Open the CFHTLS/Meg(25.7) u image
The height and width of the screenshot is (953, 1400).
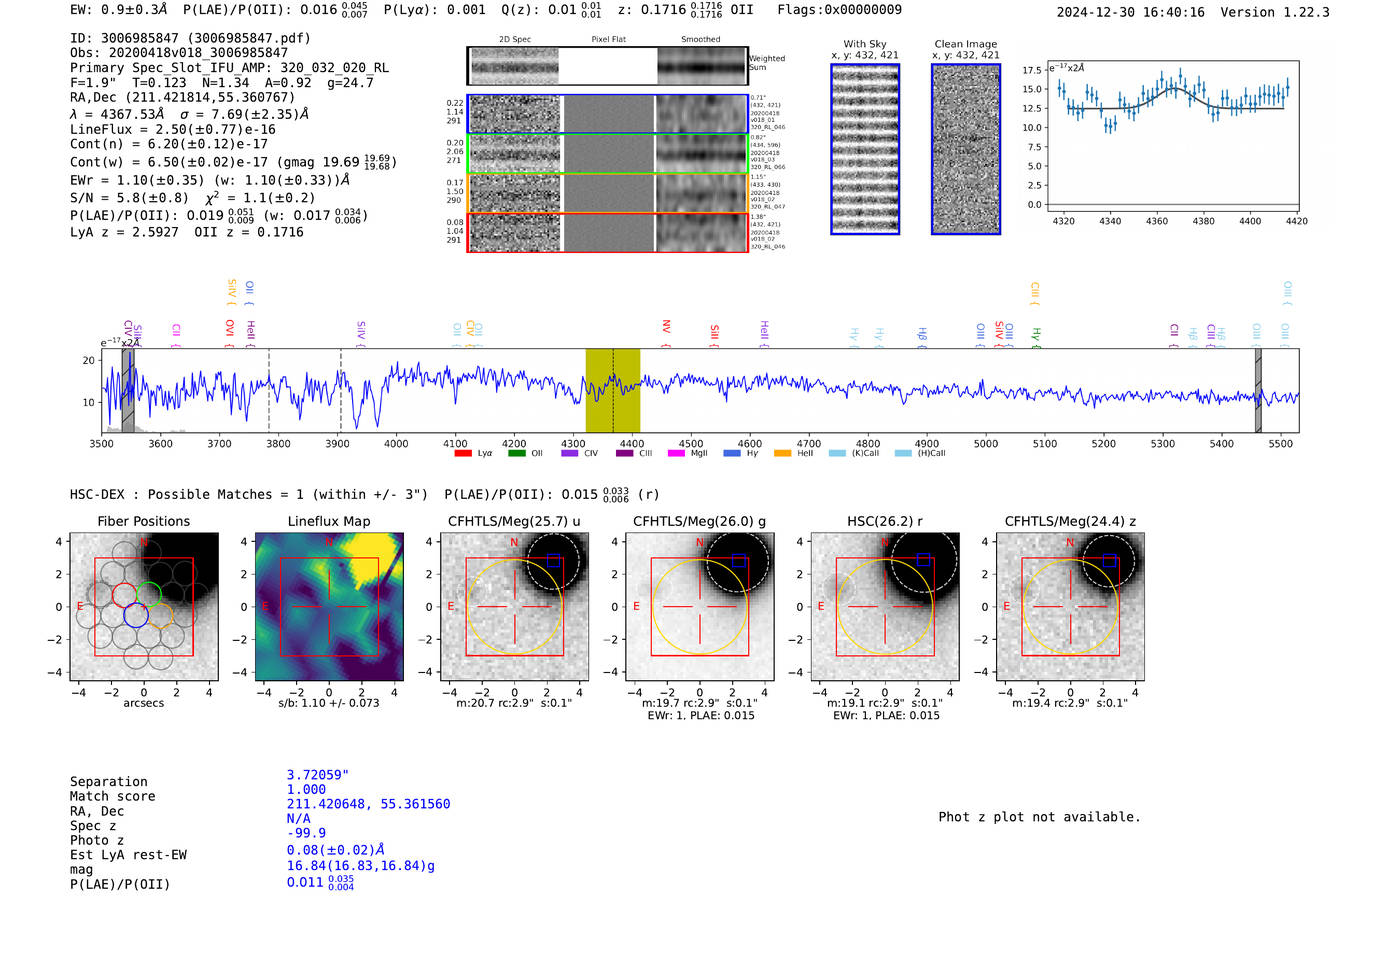click(x=514, y=607)
